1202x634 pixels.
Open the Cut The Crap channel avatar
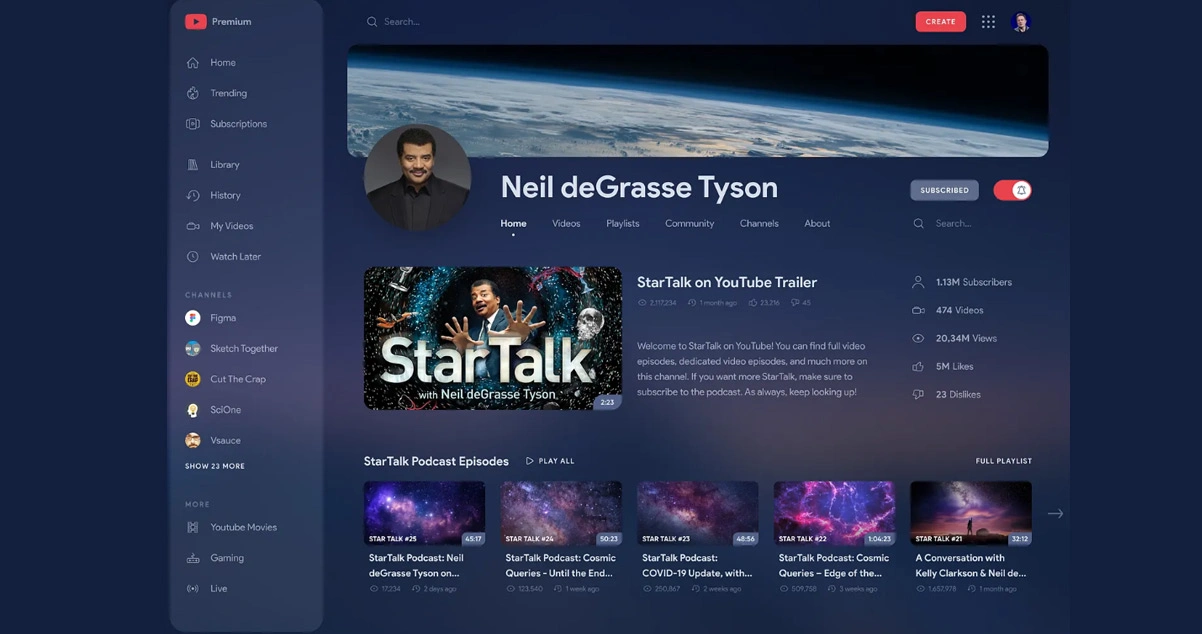point(193,379)
